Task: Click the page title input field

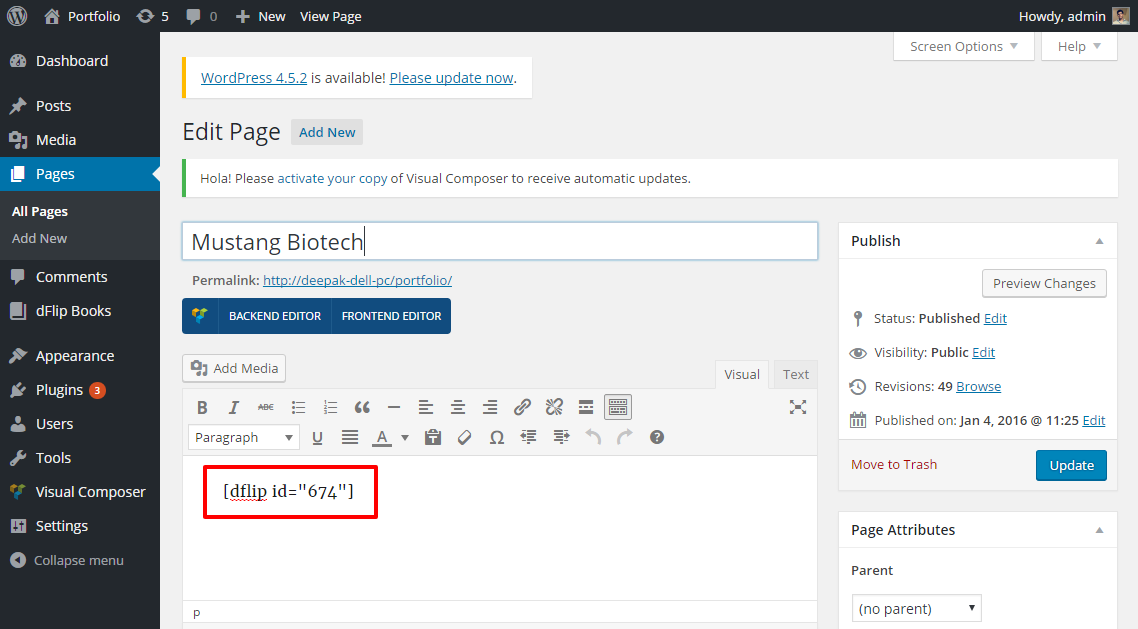Action: [500, 241]
